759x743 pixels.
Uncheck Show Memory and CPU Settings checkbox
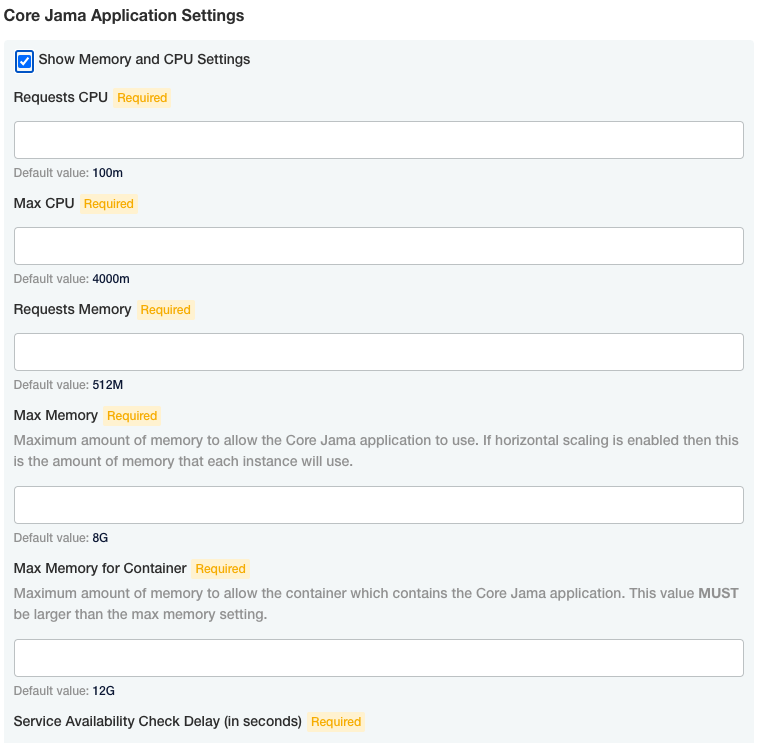24,61
